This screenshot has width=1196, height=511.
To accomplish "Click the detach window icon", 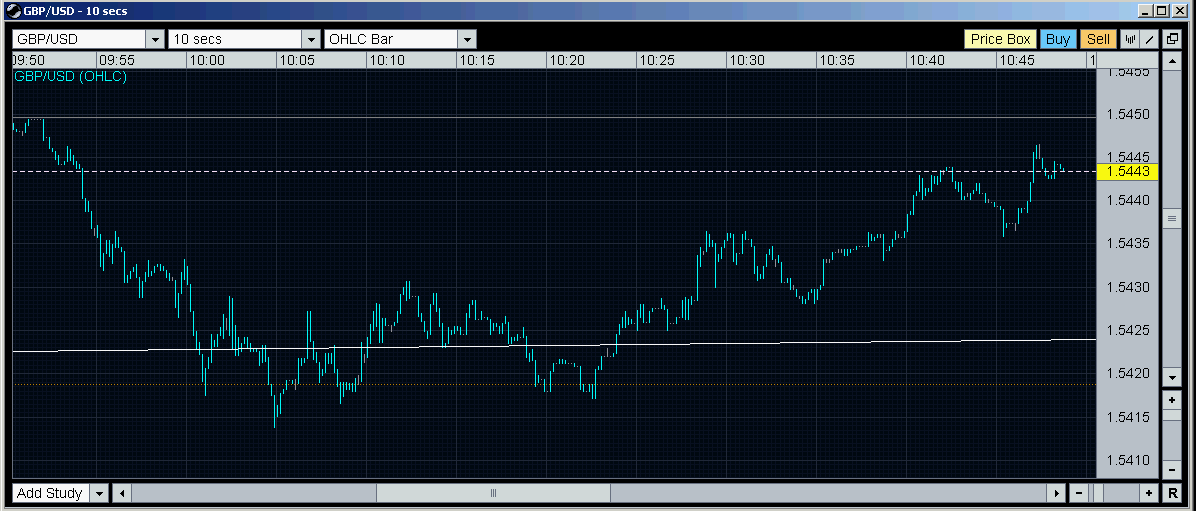I will 1172,39.
